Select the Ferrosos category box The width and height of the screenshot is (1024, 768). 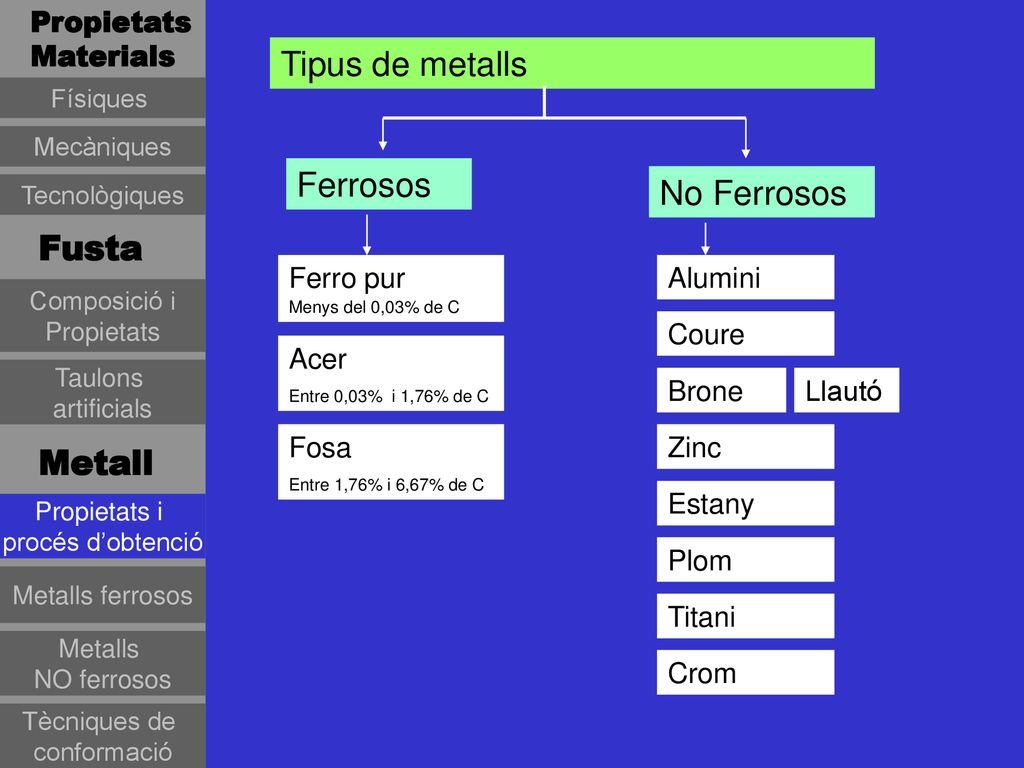(379, 184)
